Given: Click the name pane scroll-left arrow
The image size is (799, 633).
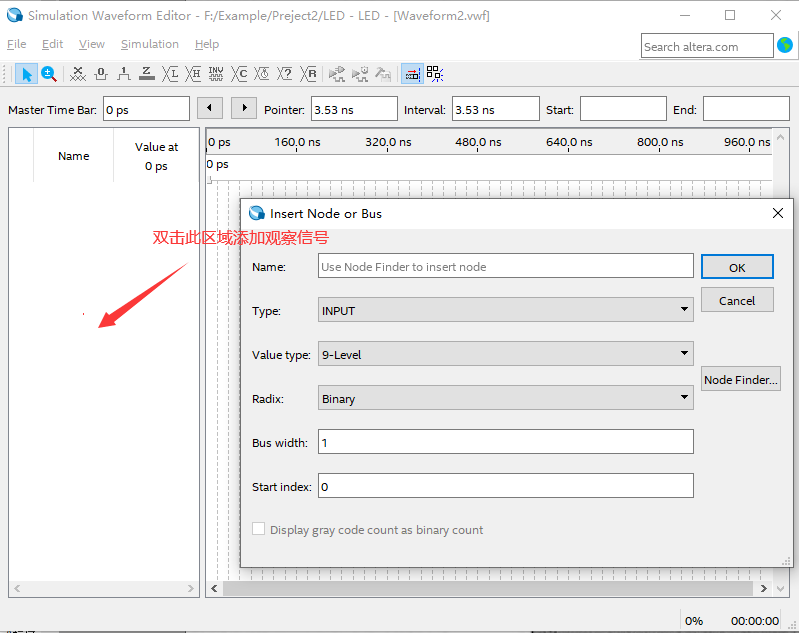Looking at the screenshot, I should coord(17,589).
